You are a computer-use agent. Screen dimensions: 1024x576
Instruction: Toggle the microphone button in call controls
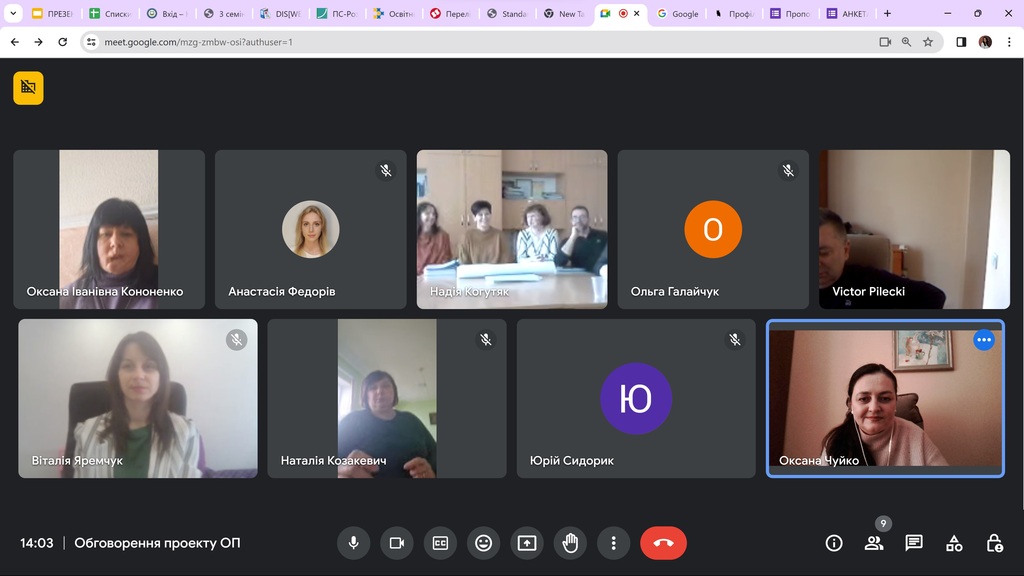point(353,543)
